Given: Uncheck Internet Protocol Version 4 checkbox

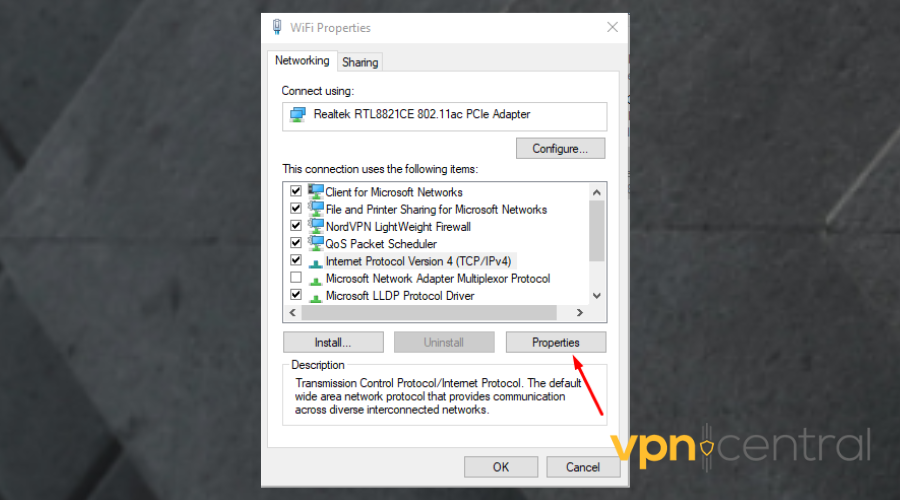Looking at the screenshot, I should (x=296, y=260).
